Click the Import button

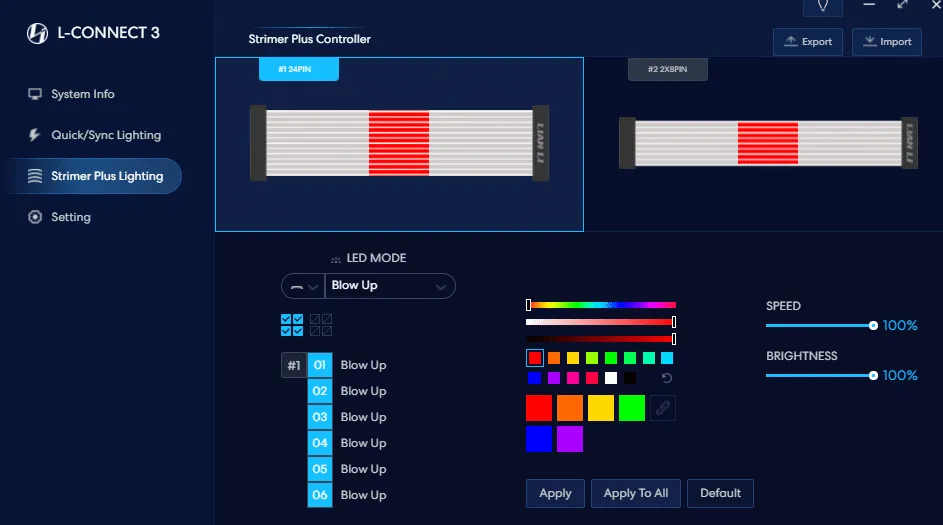pos(887,42)
